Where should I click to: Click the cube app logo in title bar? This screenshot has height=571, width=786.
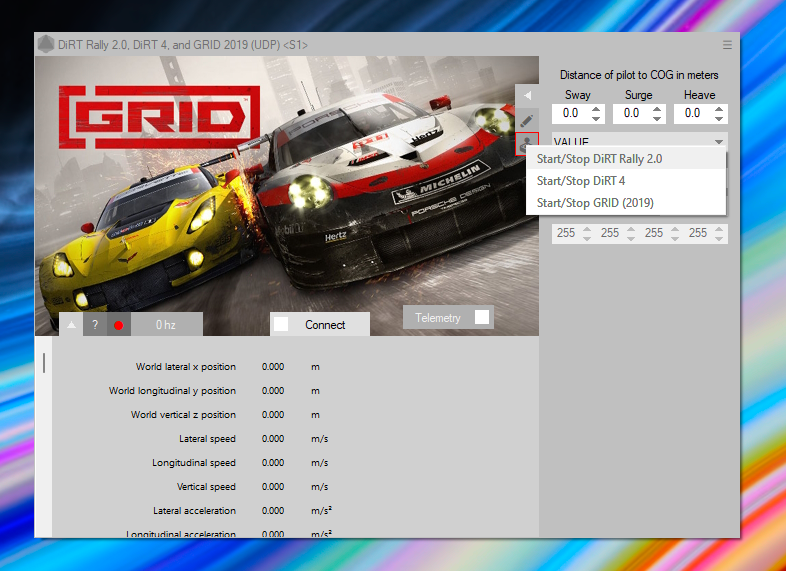46,44
